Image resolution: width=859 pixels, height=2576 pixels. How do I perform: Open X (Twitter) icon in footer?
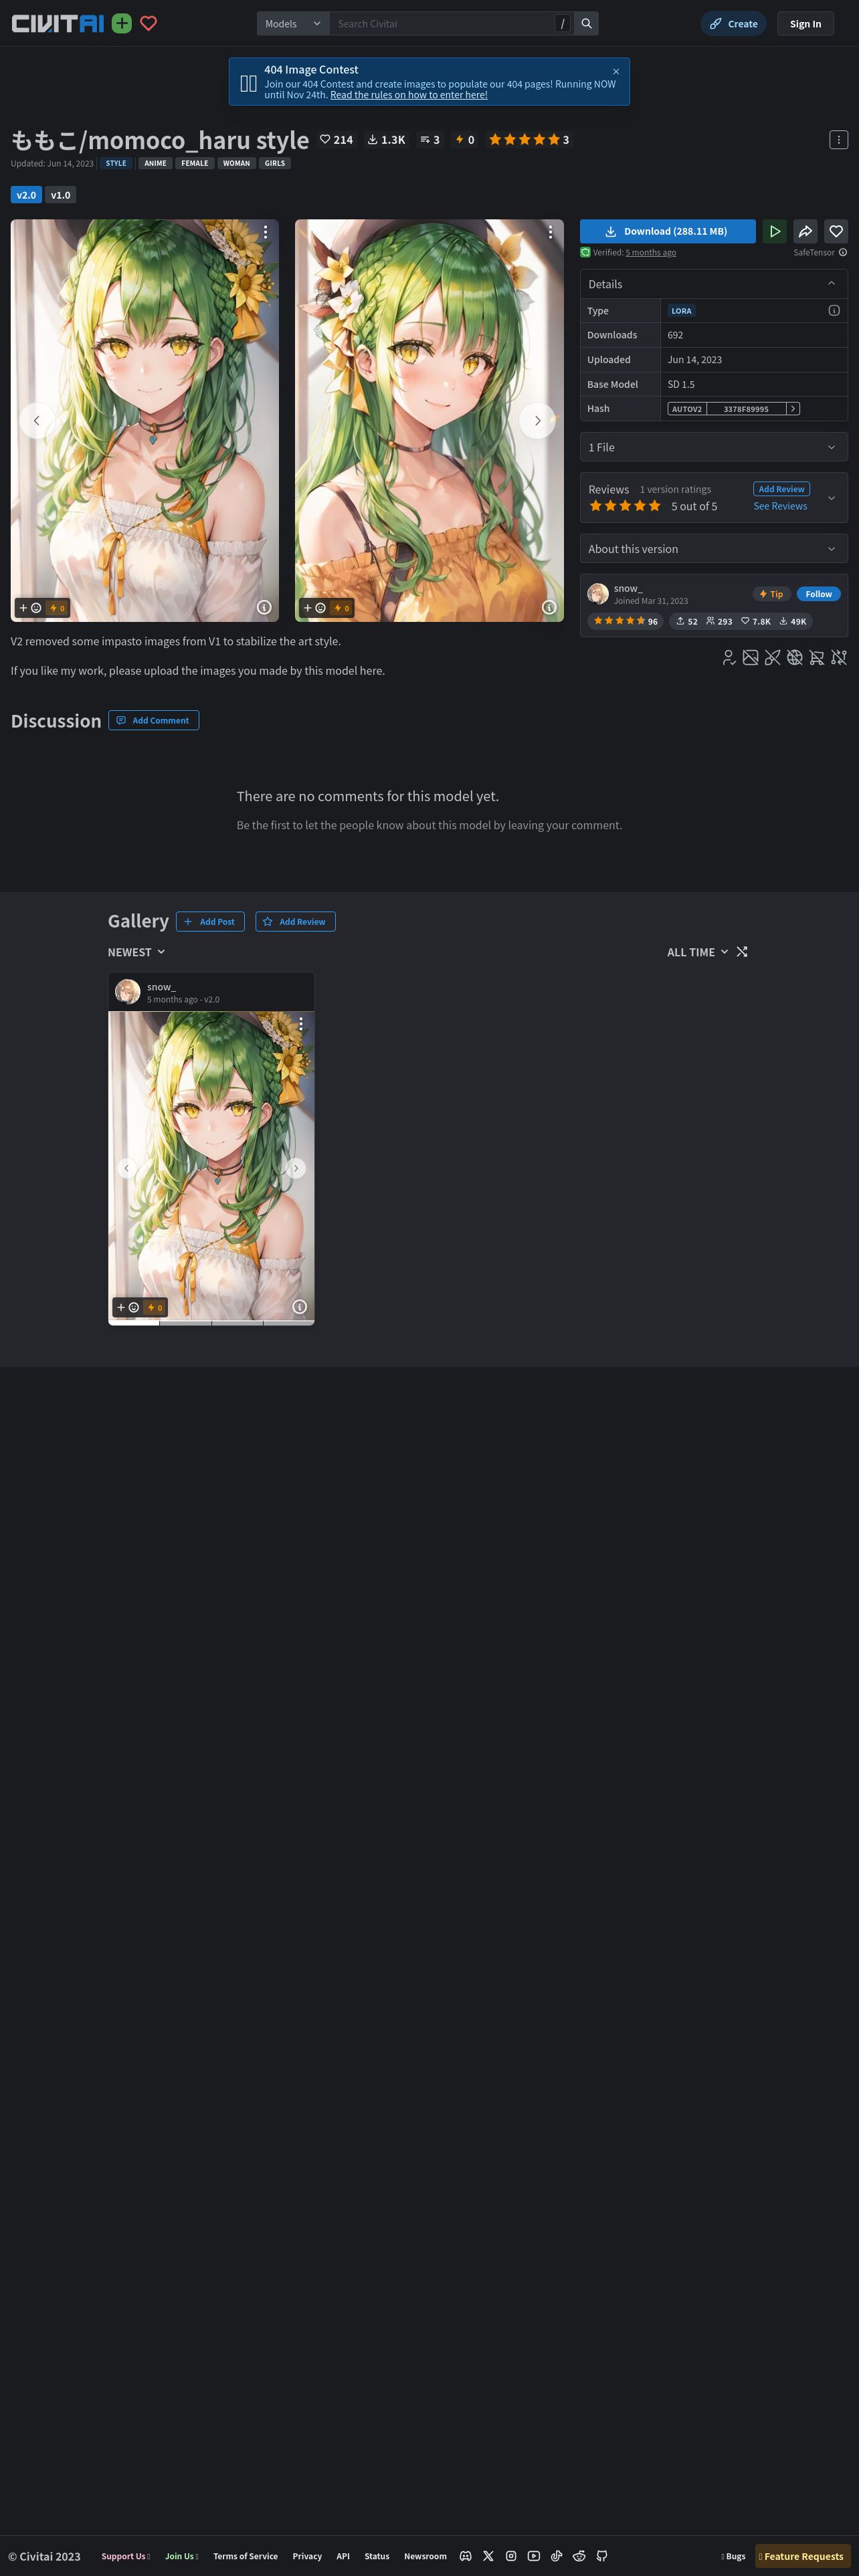click(488, 2555)
